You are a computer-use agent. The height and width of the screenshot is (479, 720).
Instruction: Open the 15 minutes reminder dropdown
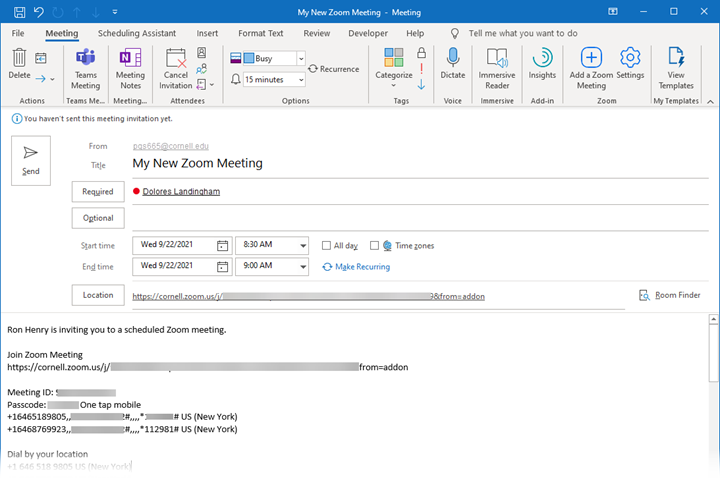(x=301, y=79)
